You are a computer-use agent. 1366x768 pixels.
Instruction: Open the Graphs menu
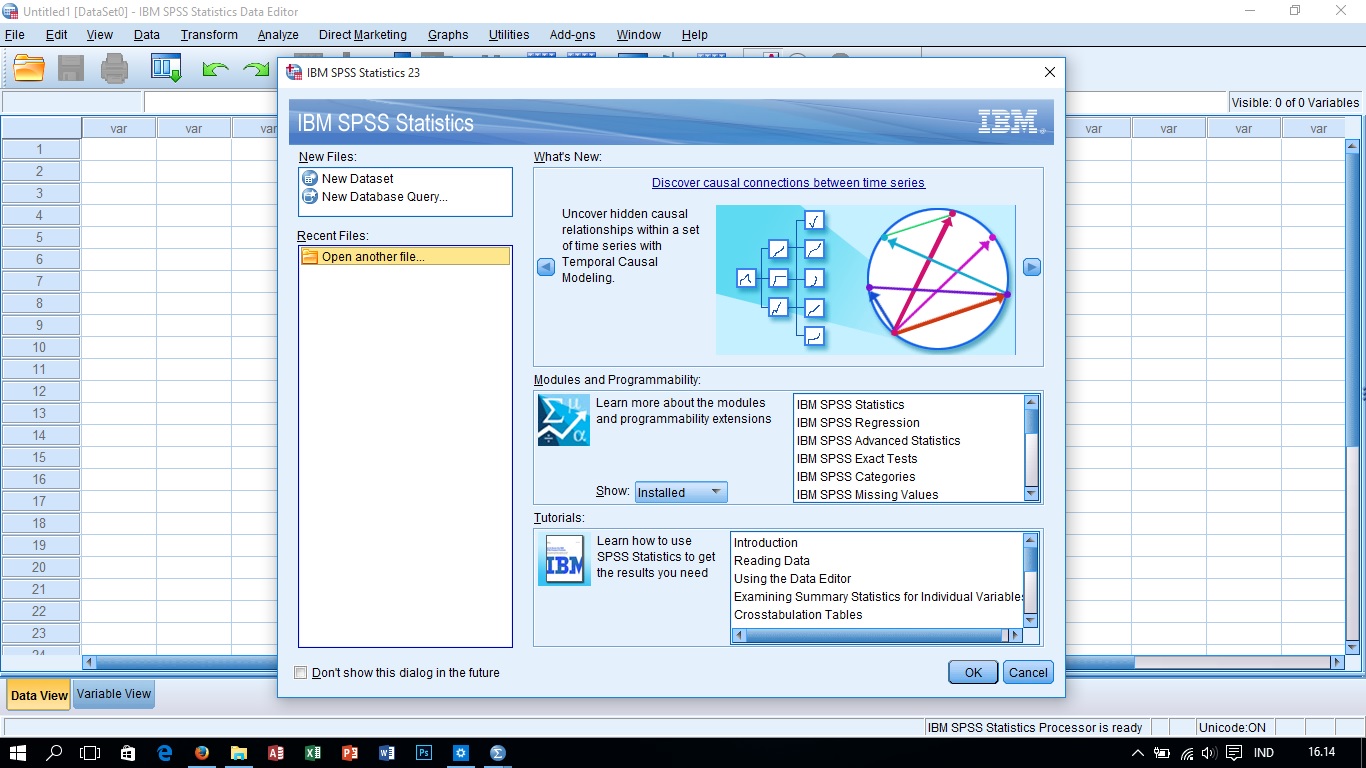click(448, 34)
